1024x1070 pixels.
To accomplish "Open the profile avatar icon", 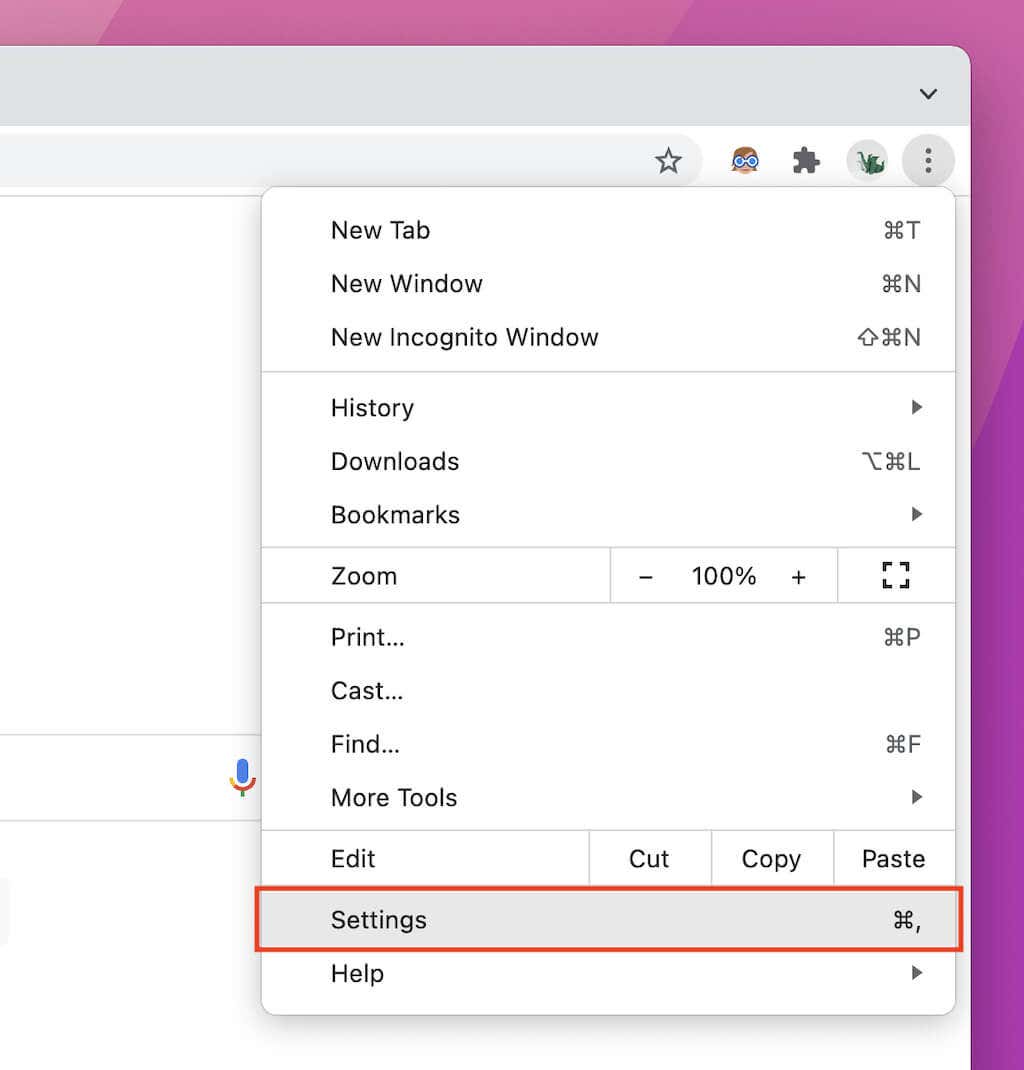I will (x=868, y=161).
